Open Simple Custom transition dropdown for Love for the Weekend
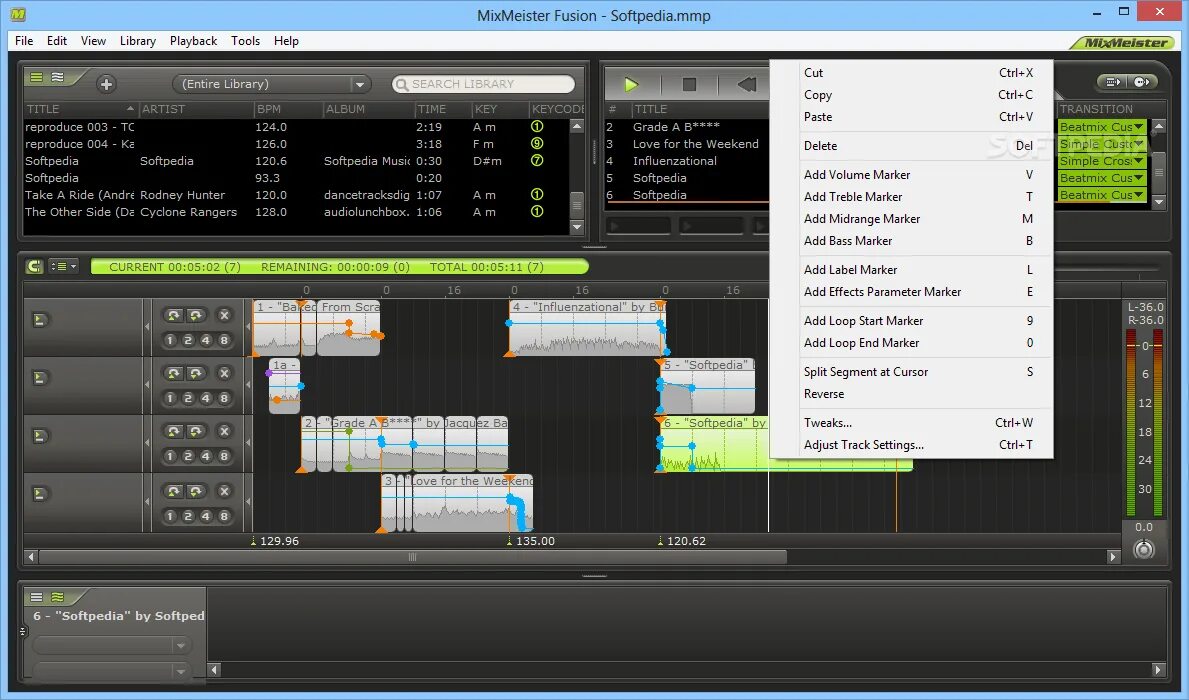The width and height of the screenshot is (1189, 700). pyautogui.click(x=1102, y=144)
